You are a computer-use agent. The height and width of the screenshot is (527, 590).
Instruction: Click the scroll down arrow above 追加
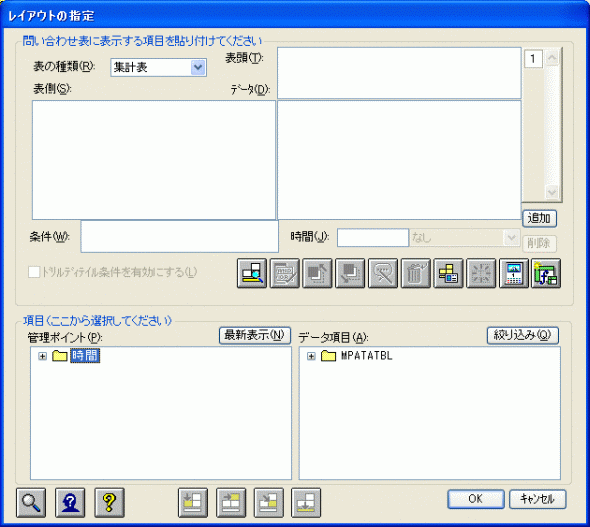(552, 192)
